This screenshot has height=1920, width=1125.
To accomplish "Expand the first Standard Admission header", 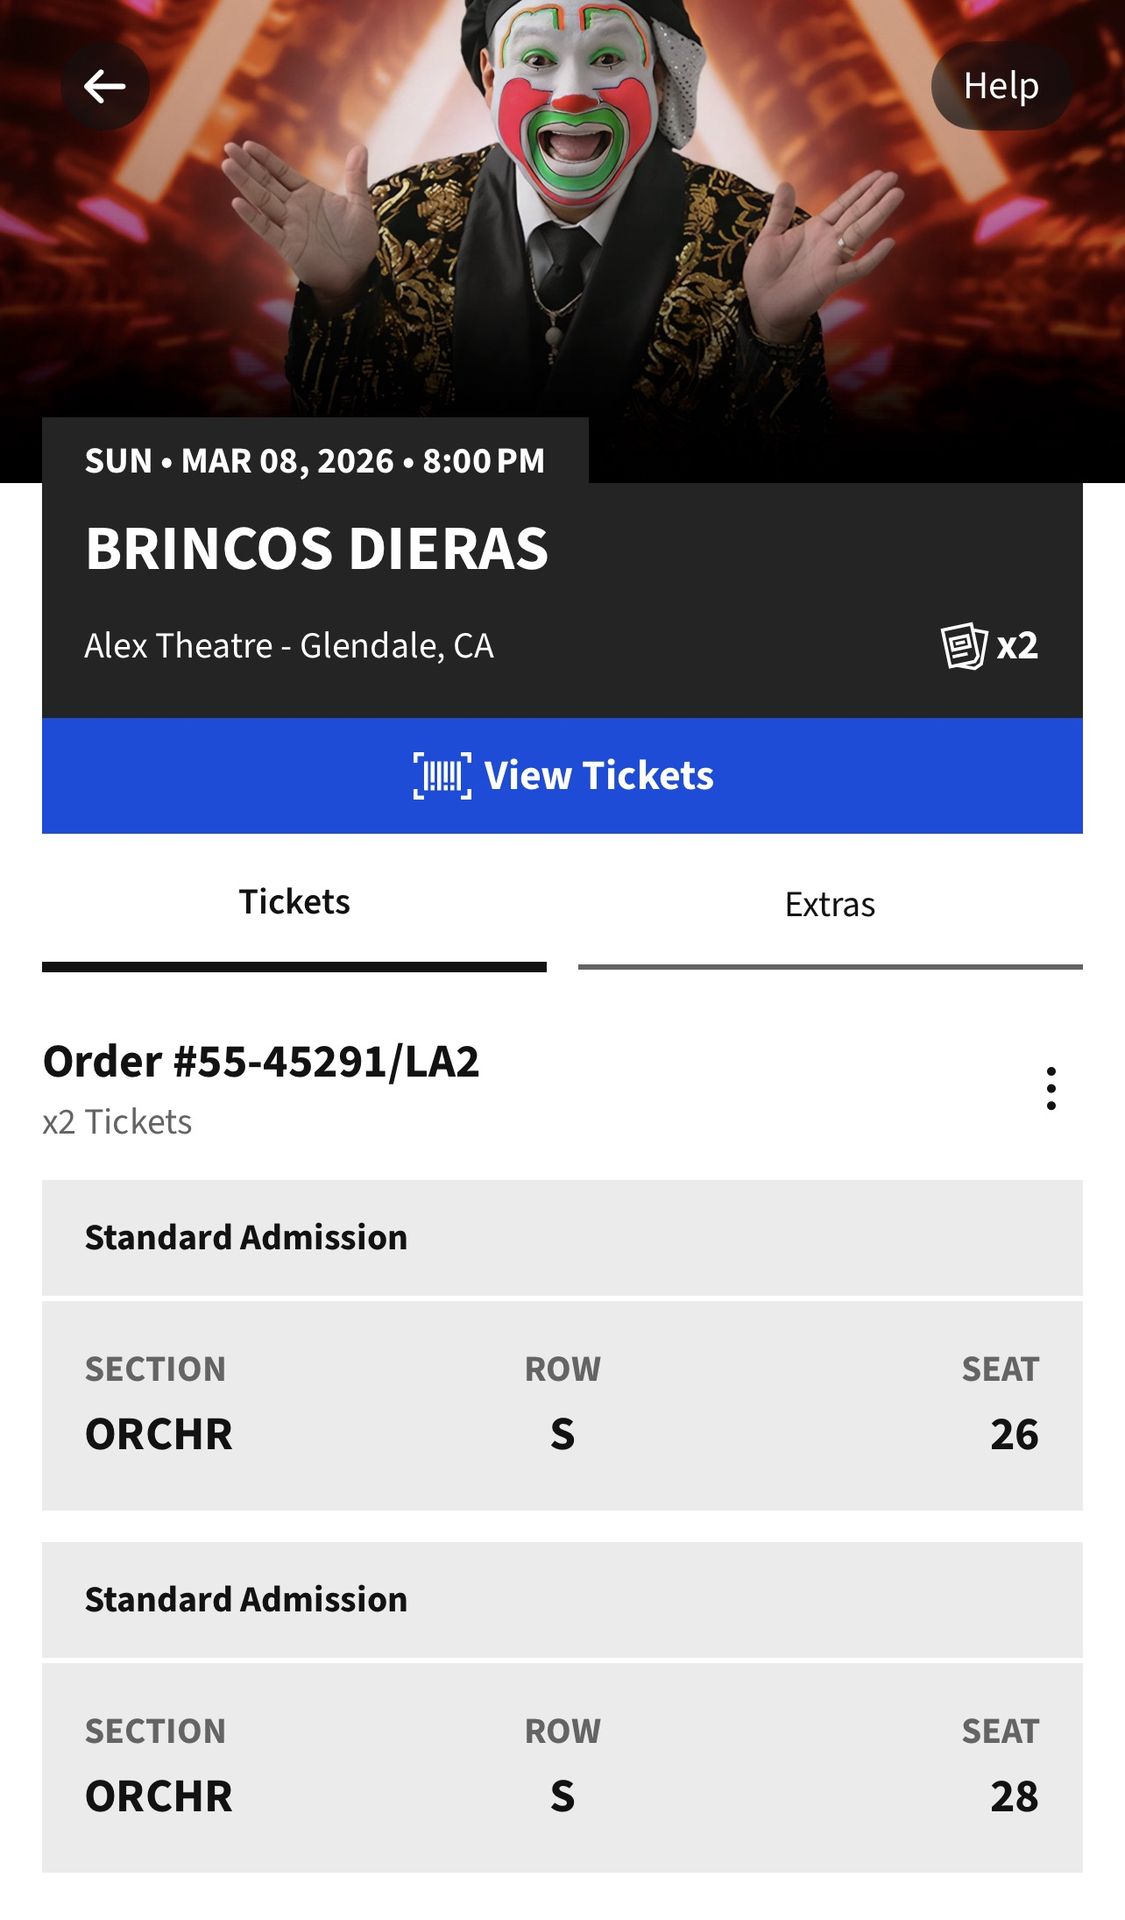I will click(562, 1238).
